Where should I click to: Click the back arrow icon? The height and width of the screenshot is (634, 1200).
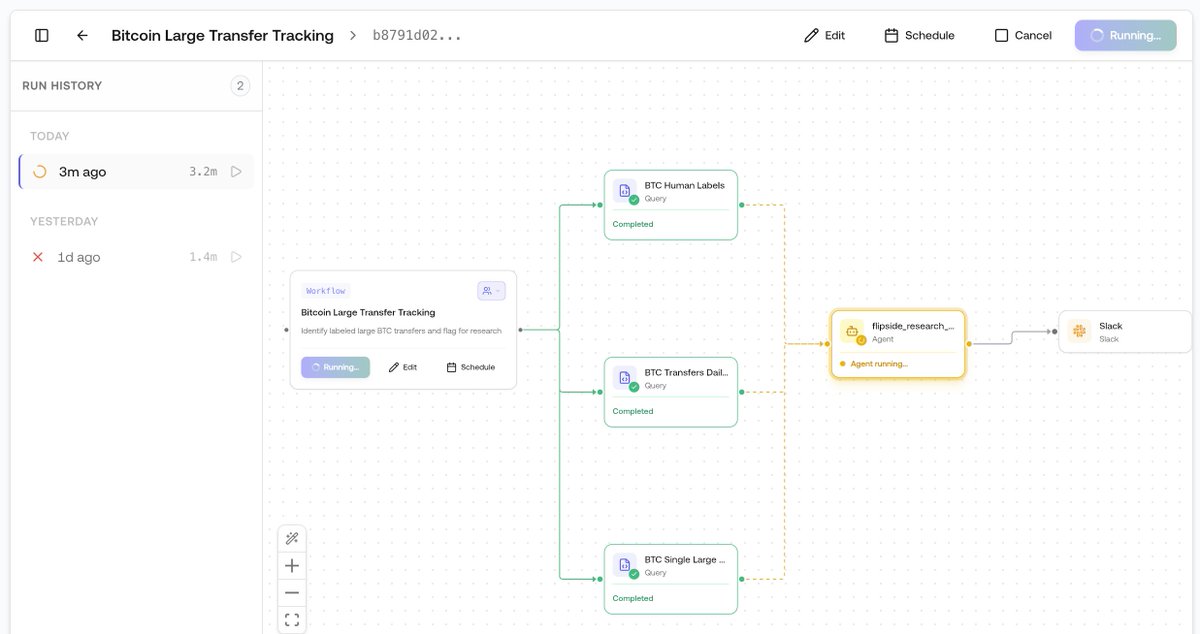pyautogui.click(x=82, y=35)
